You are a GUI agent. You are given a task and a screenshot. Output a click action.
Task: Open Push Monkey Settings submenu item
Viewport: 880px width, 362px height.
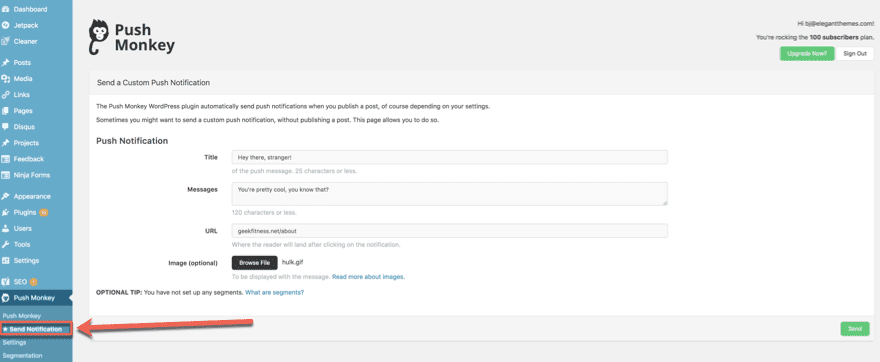15,342
